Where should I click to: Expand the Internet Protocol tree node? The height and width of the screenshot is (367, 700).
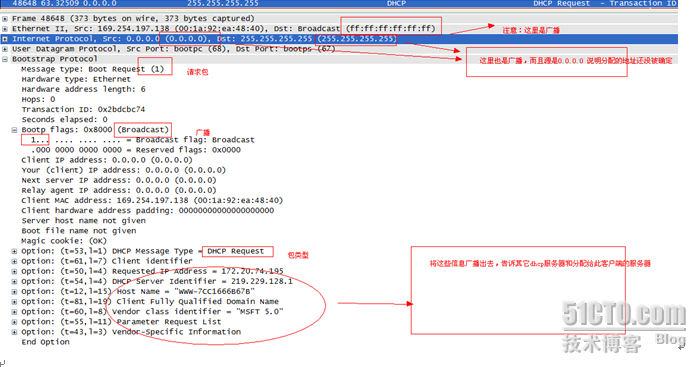[5, 39]
